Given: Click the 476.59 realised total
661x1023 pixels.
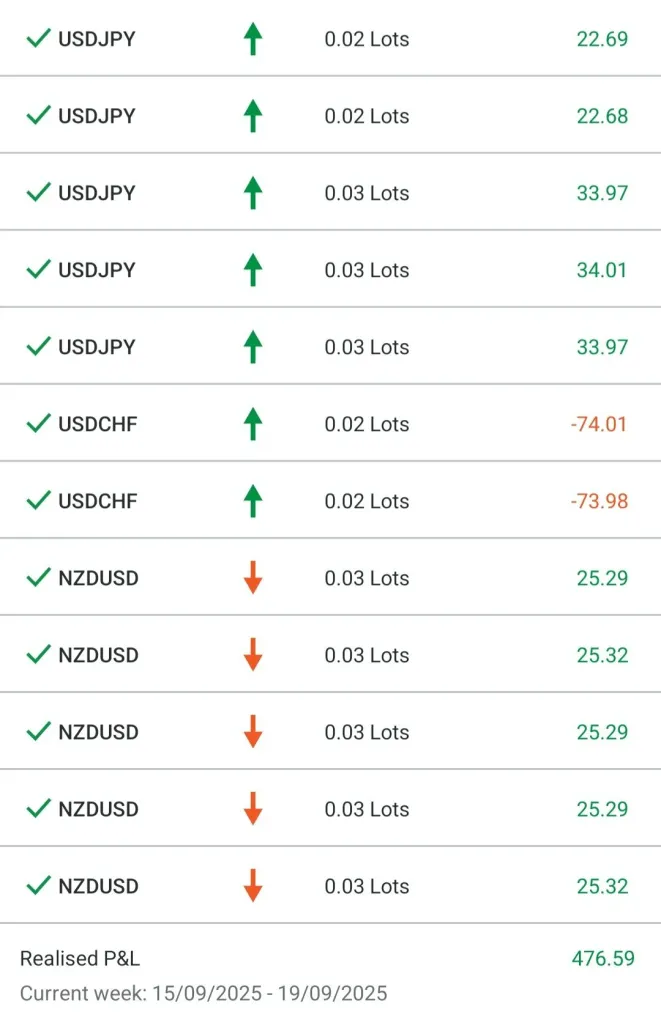Looking at the screenshot, I should (x=603, y=958).
